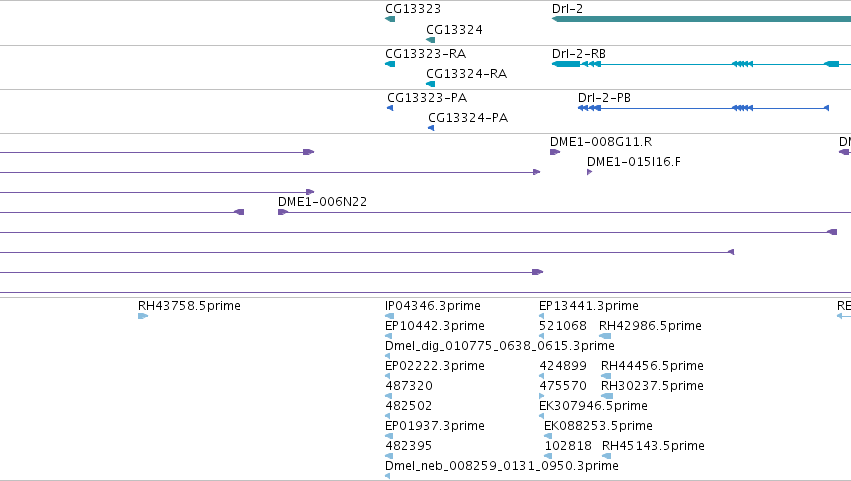Click the CG13323-PA protein label
Screen dimensions: 851x481
(x=427, y=98)
